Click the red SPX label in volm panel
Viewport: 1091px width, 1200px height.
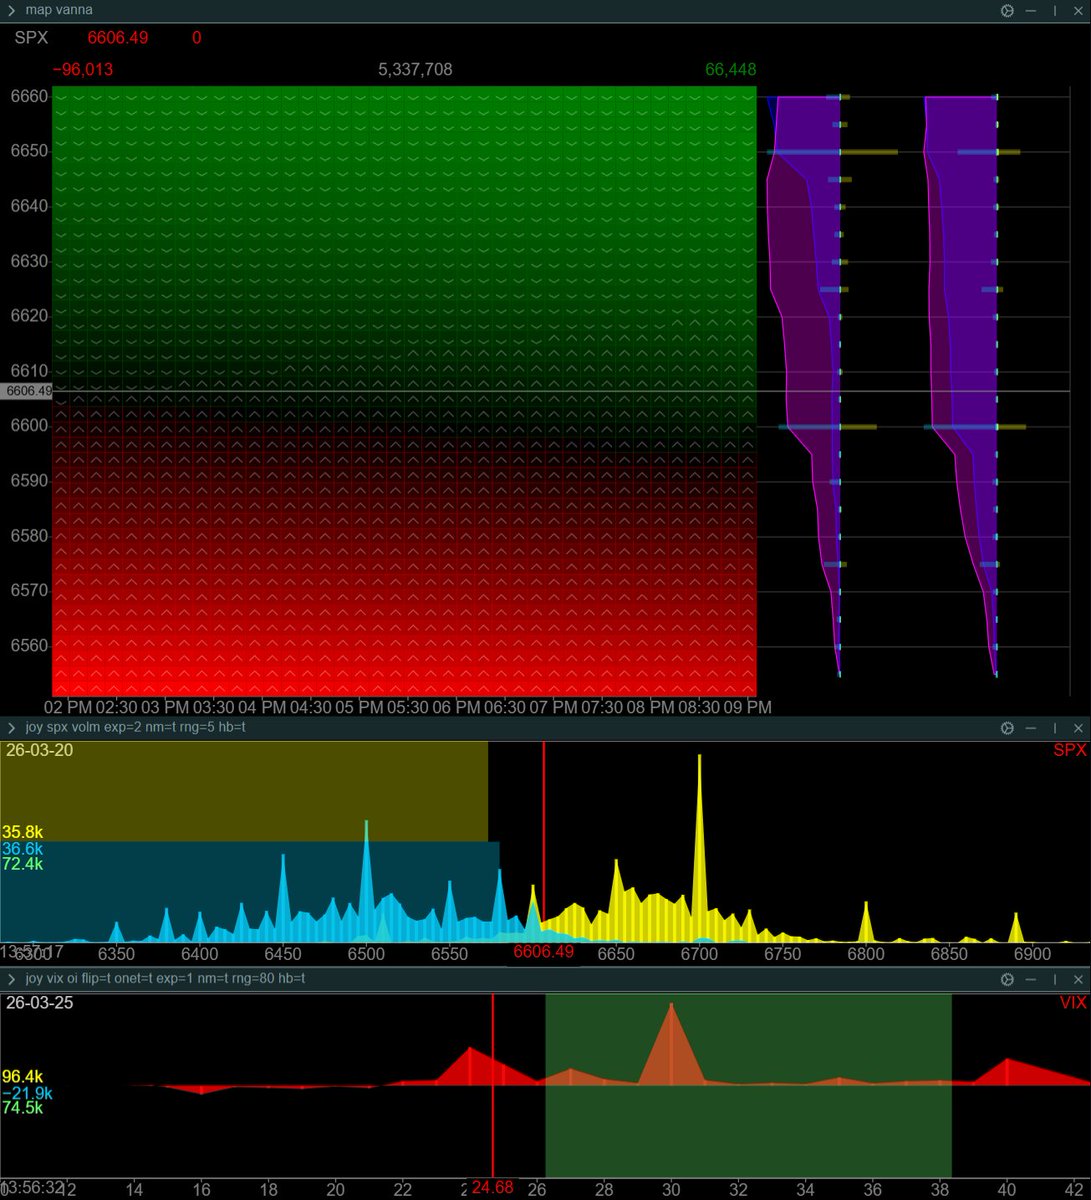[1070, 750]
